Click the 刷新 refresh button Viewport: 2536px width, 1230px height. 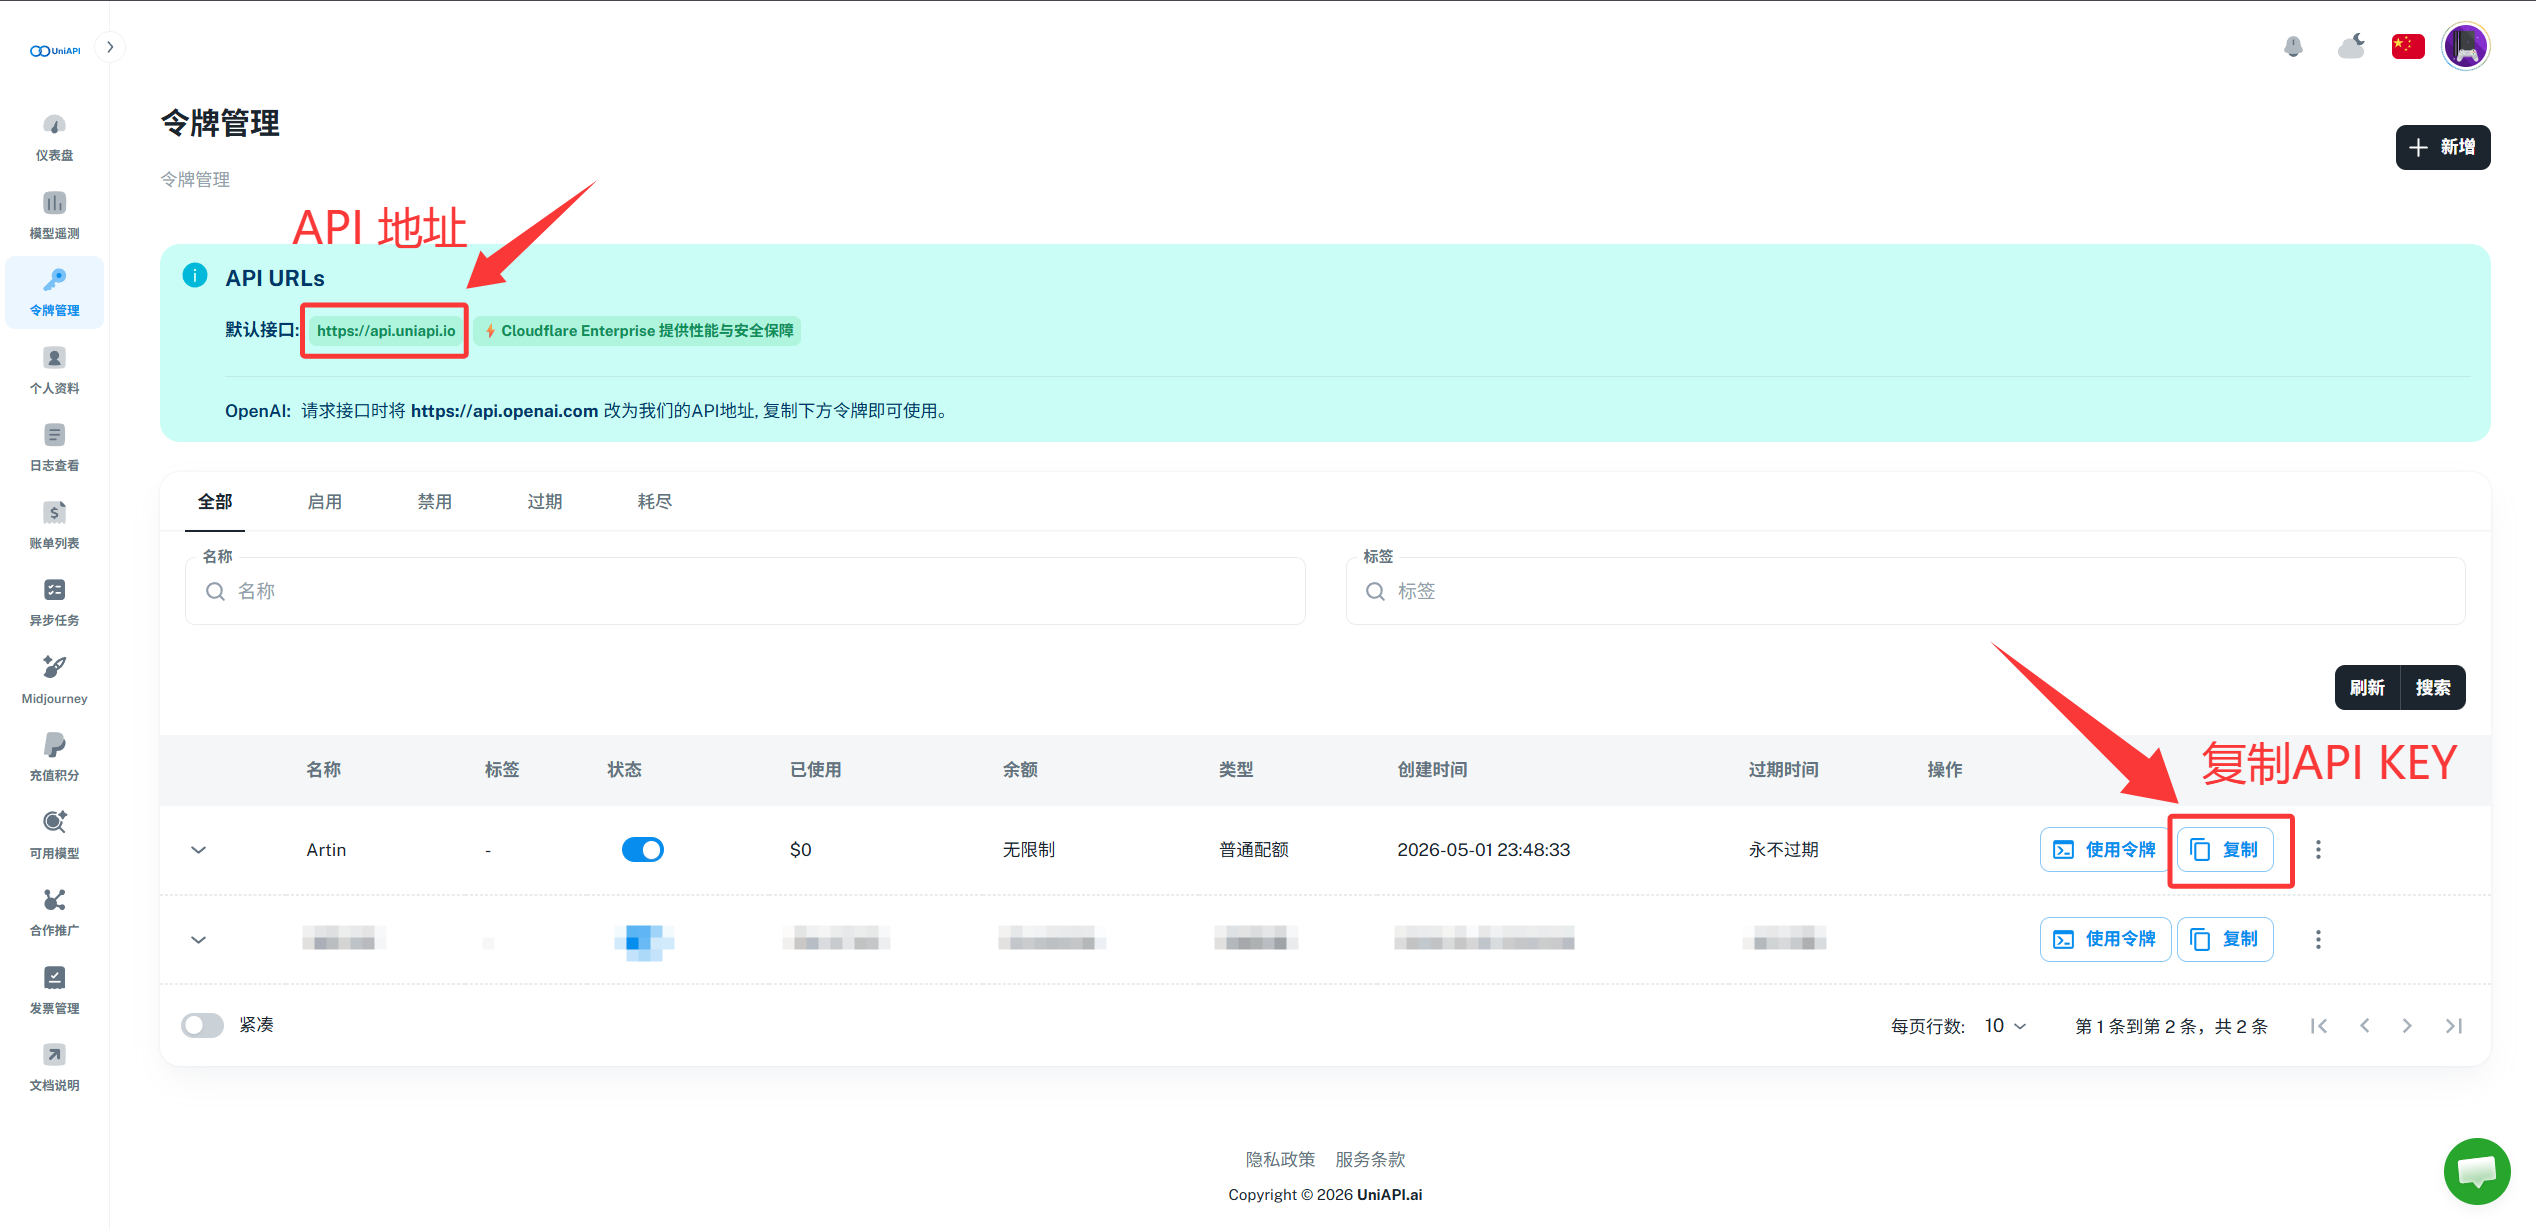[2367, 688]
